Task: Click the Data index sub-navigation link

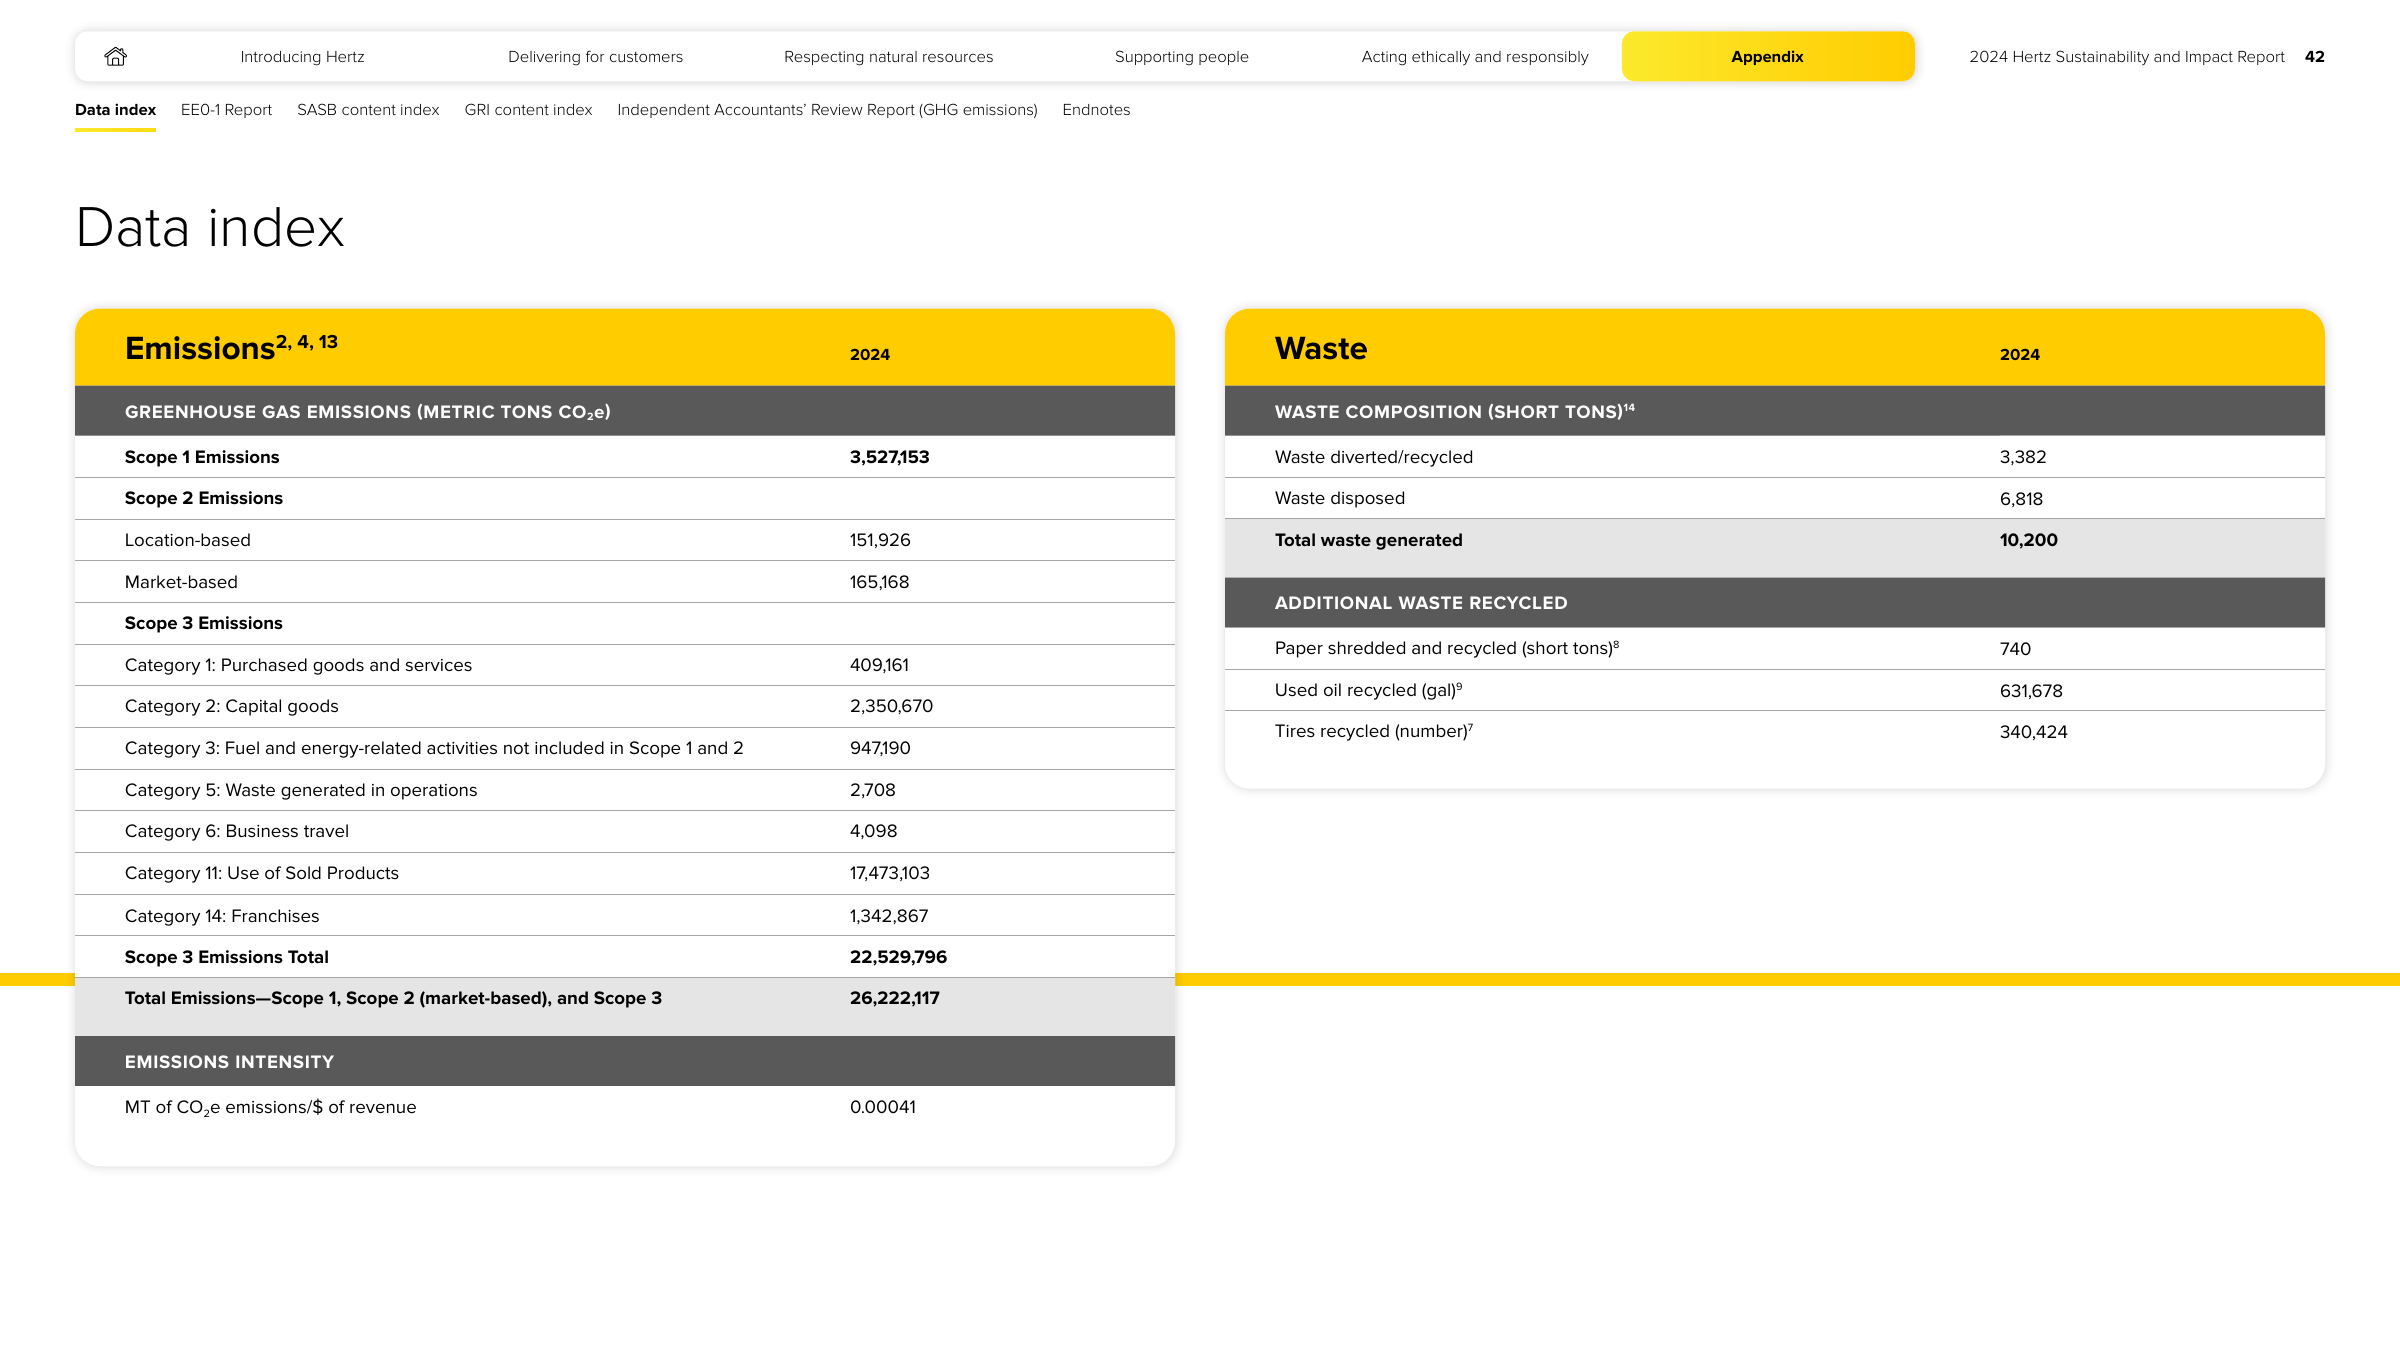Action: coord(115,110)
